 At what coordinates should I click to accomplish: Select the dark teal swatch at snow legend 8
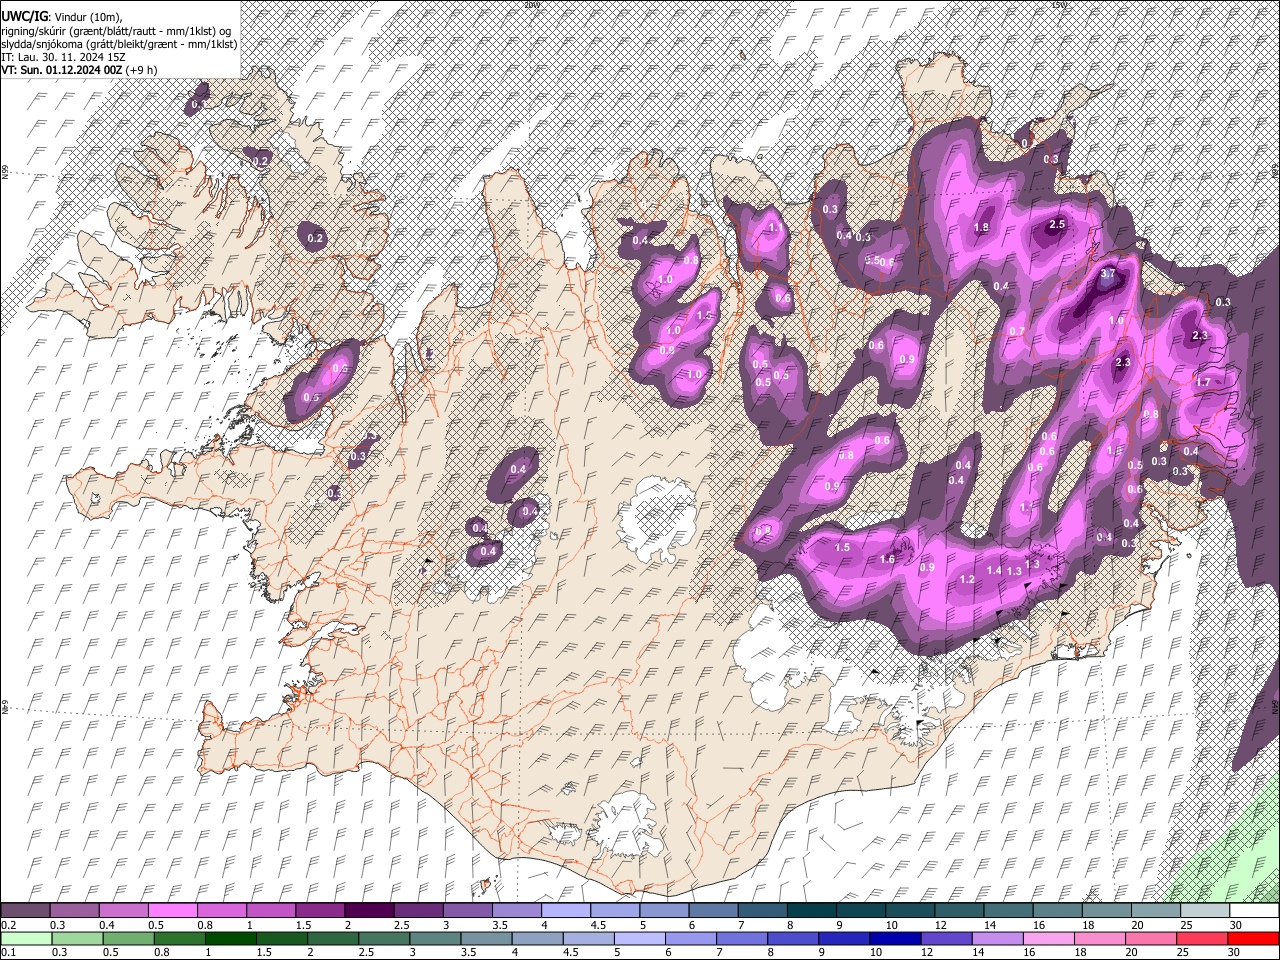coord(811,911)
